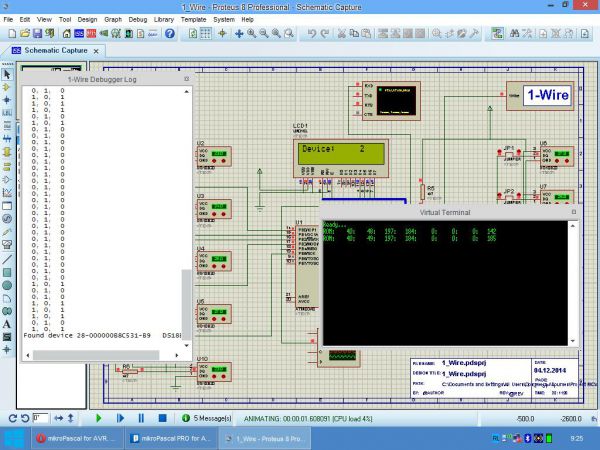Click the Virtual Terminal scroll-down arrow

pos(573,341)
